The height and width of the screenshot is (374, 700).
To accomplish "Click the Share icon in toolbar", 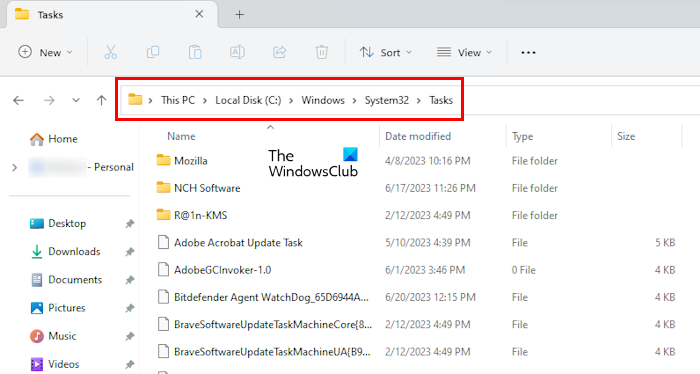I will click(x=279, y=52).
